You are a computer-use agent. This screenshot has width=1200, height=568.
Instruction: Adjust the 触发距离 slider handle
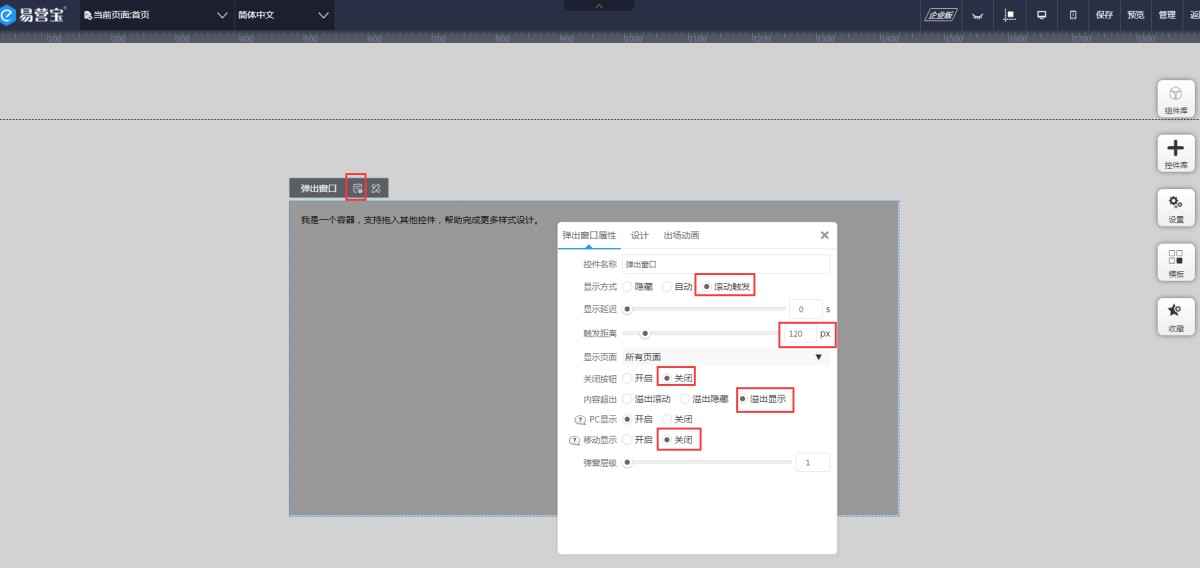click(645, 333)
